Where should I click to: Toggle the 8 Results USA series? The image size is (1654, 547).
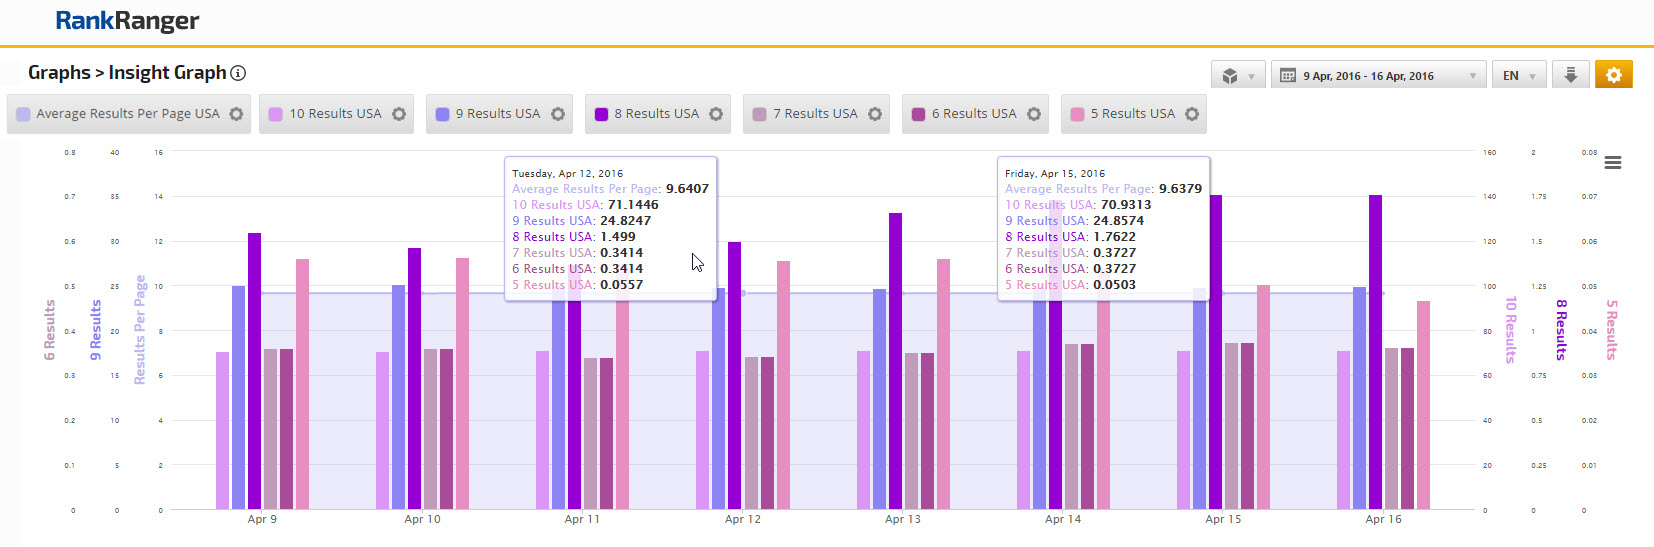[x=656, y=114]
